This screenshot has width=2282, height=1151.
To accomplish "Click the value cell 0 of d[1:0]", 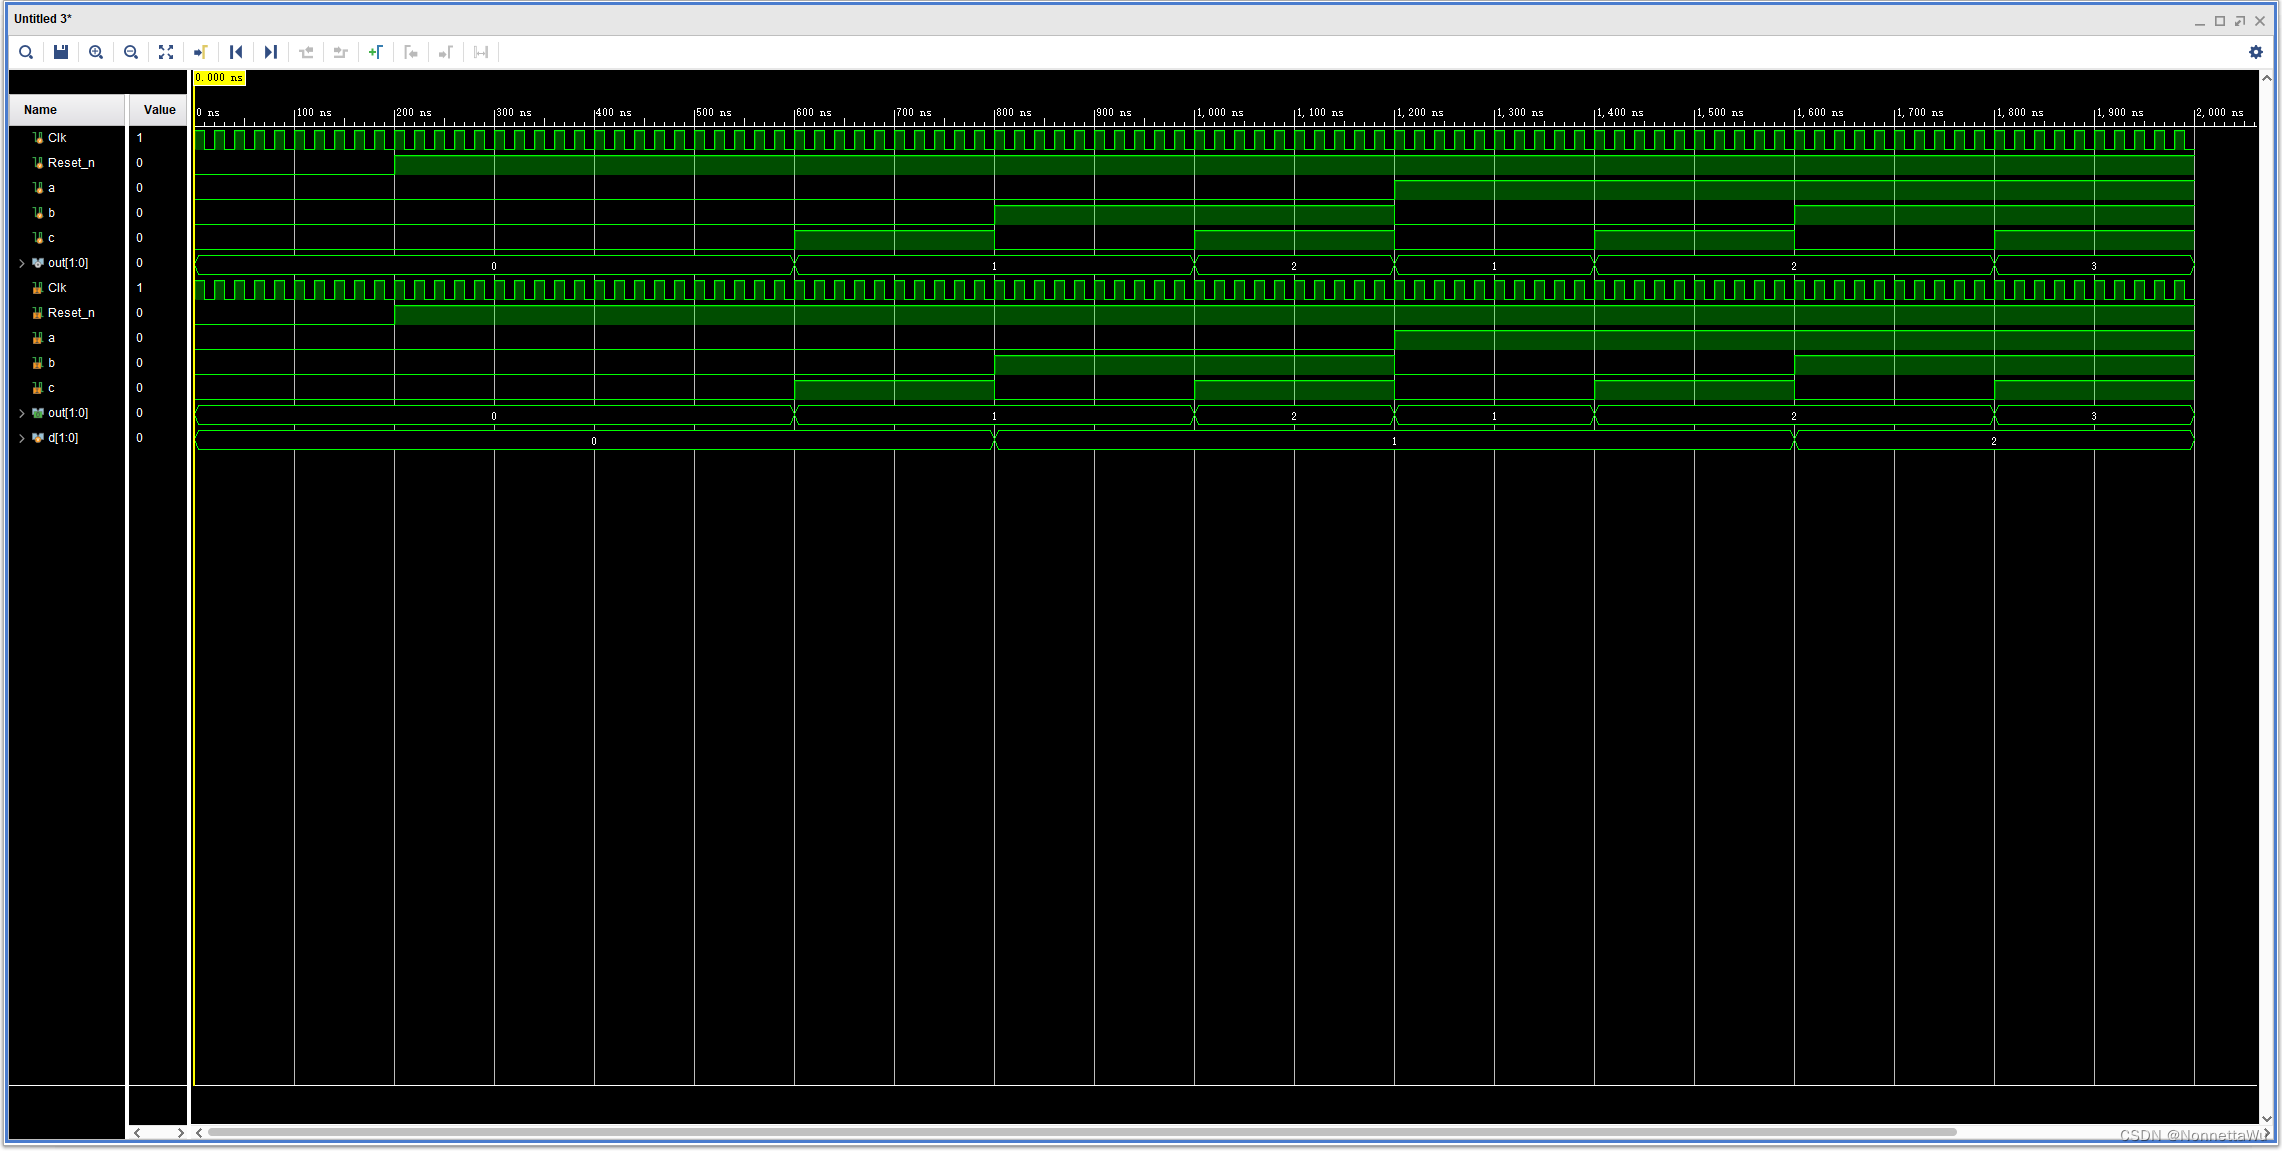I will [x=140, y=438].
